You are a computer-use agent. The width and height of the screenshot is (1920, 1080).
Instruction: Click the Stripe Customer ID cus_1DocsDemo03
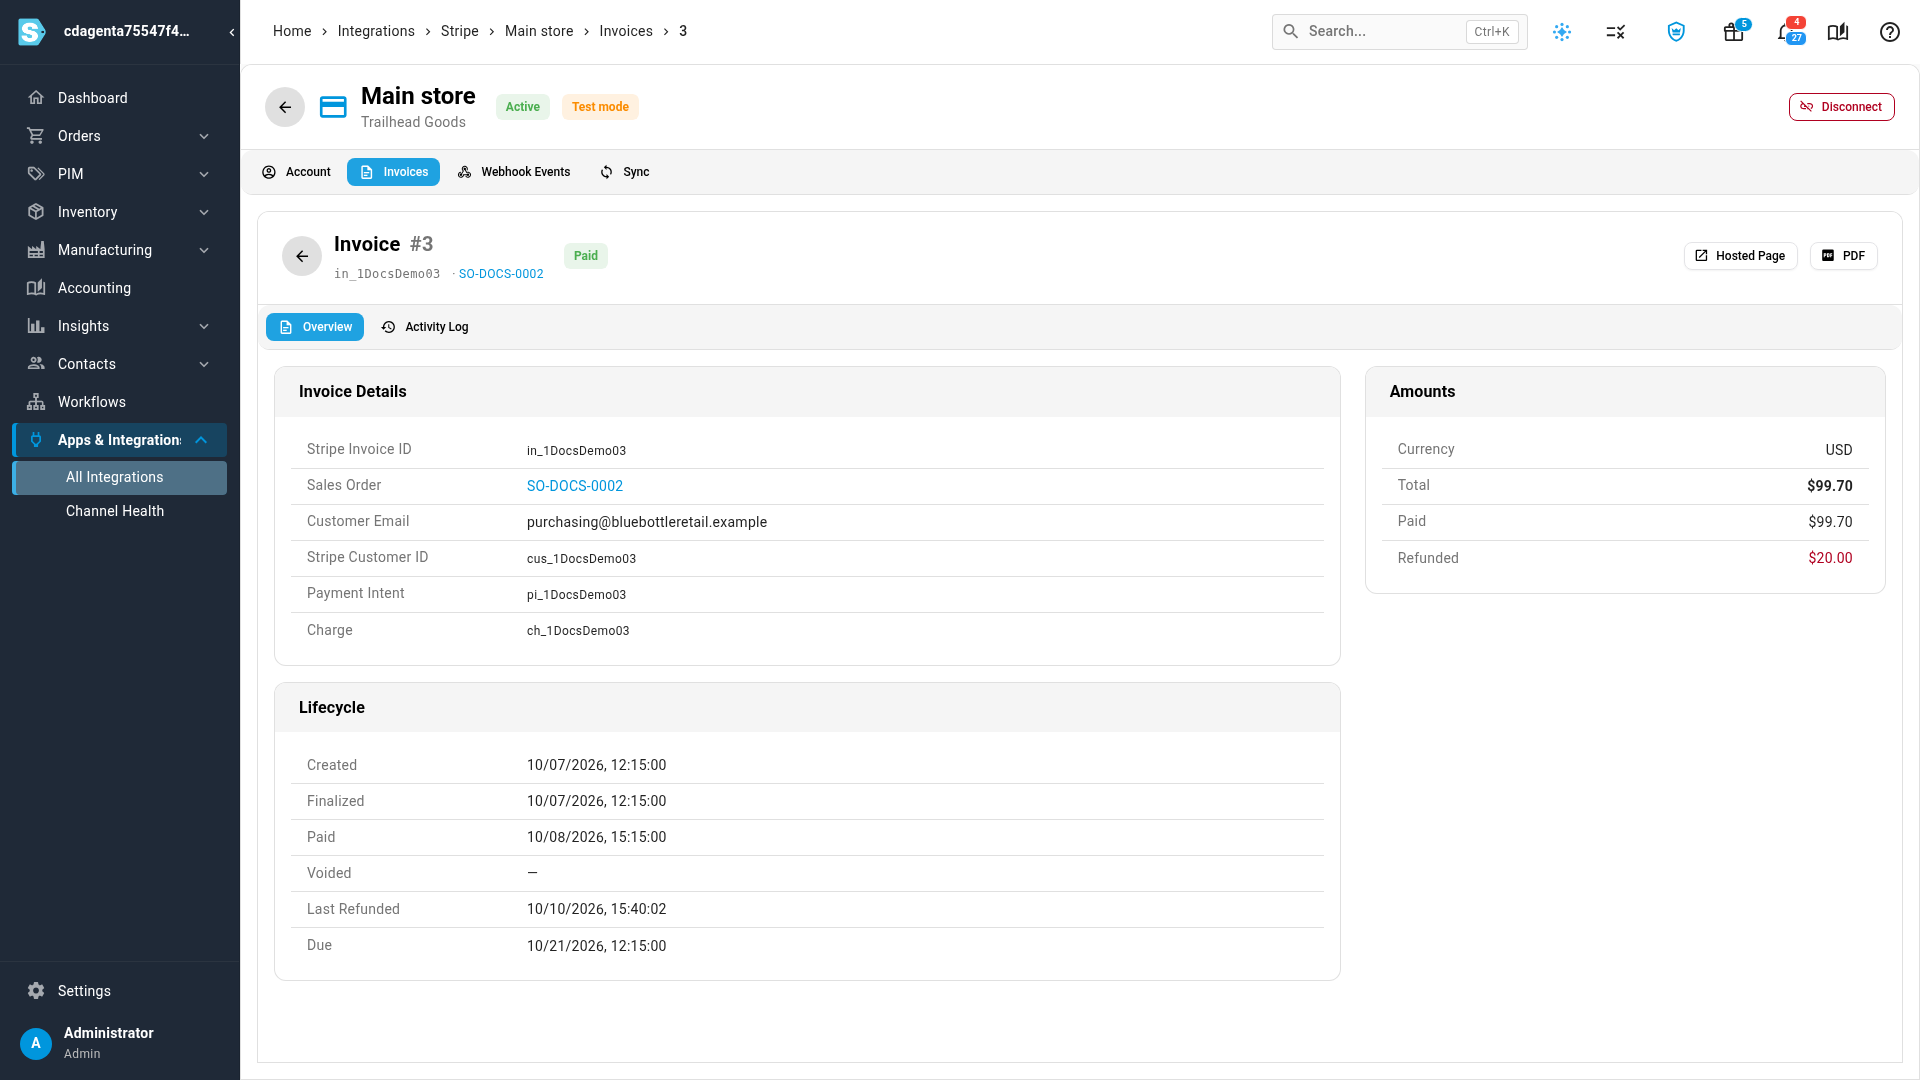point(582,559)
